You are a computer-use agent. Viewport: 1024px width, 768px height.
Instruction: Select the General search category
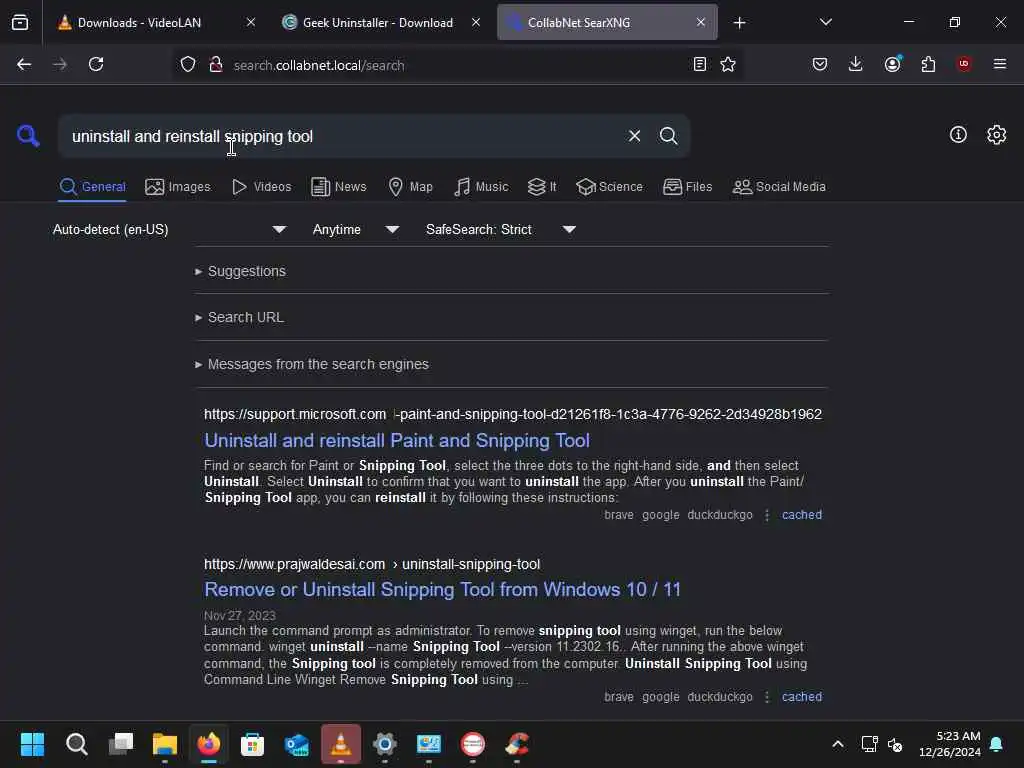coord(92,187)
